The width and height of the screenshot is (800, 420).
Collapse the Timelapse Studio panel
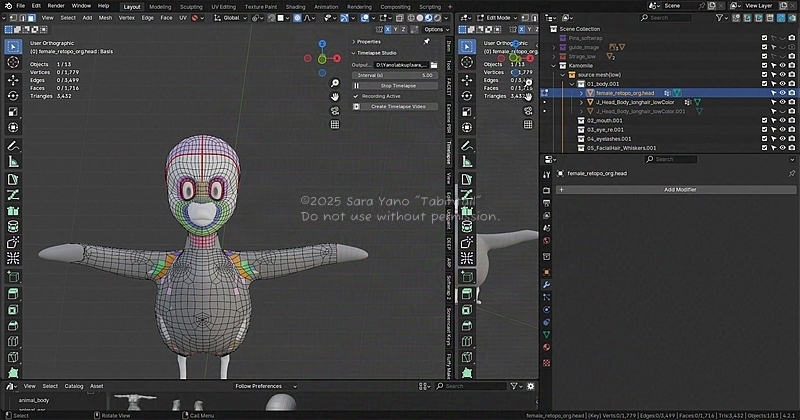(x=353, y=52)
